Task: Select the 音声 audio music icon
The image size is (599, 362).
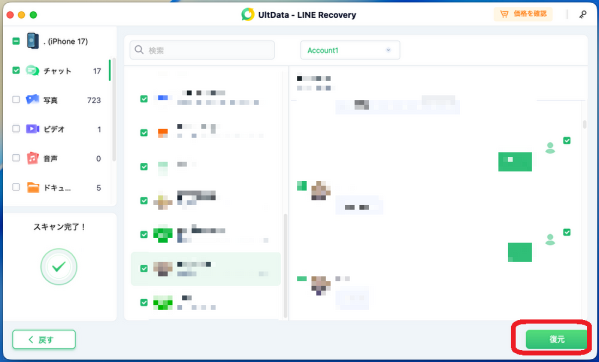Action: [x=32, y=158]
